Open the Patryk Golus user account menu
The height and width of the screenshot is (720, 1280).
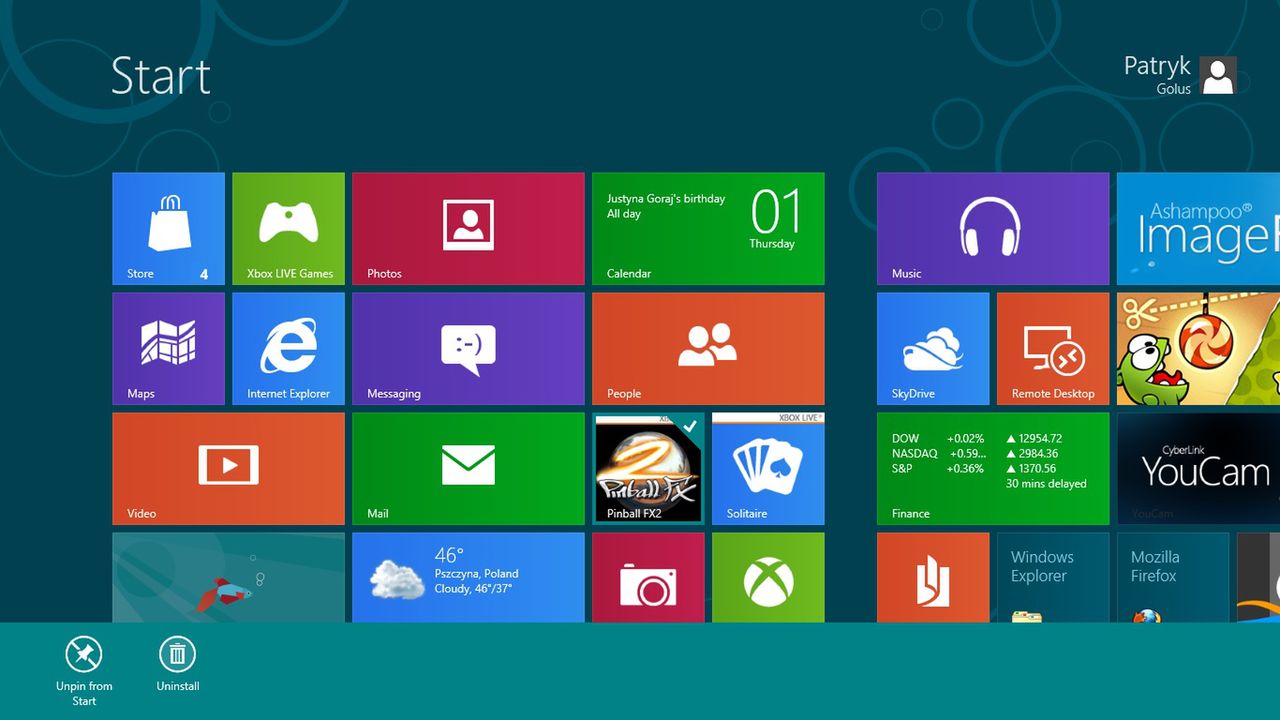click(x=1180, y=75)
